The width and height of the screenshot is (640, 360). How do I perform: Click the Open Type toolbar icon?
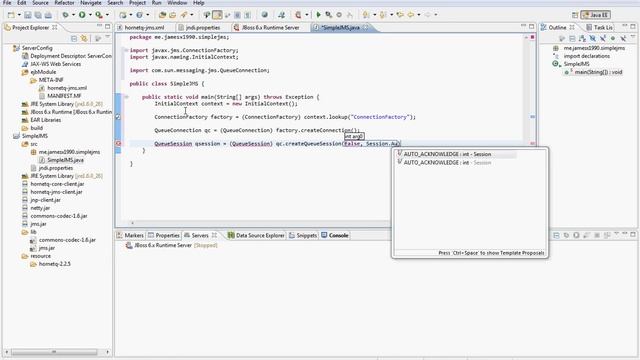(162, 15)
